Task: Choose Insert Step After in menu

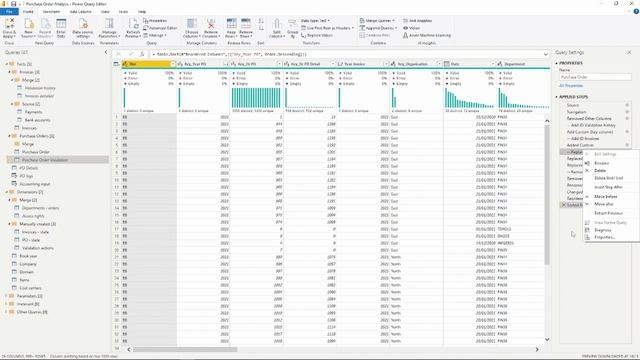Action: [x=608, y=187]
